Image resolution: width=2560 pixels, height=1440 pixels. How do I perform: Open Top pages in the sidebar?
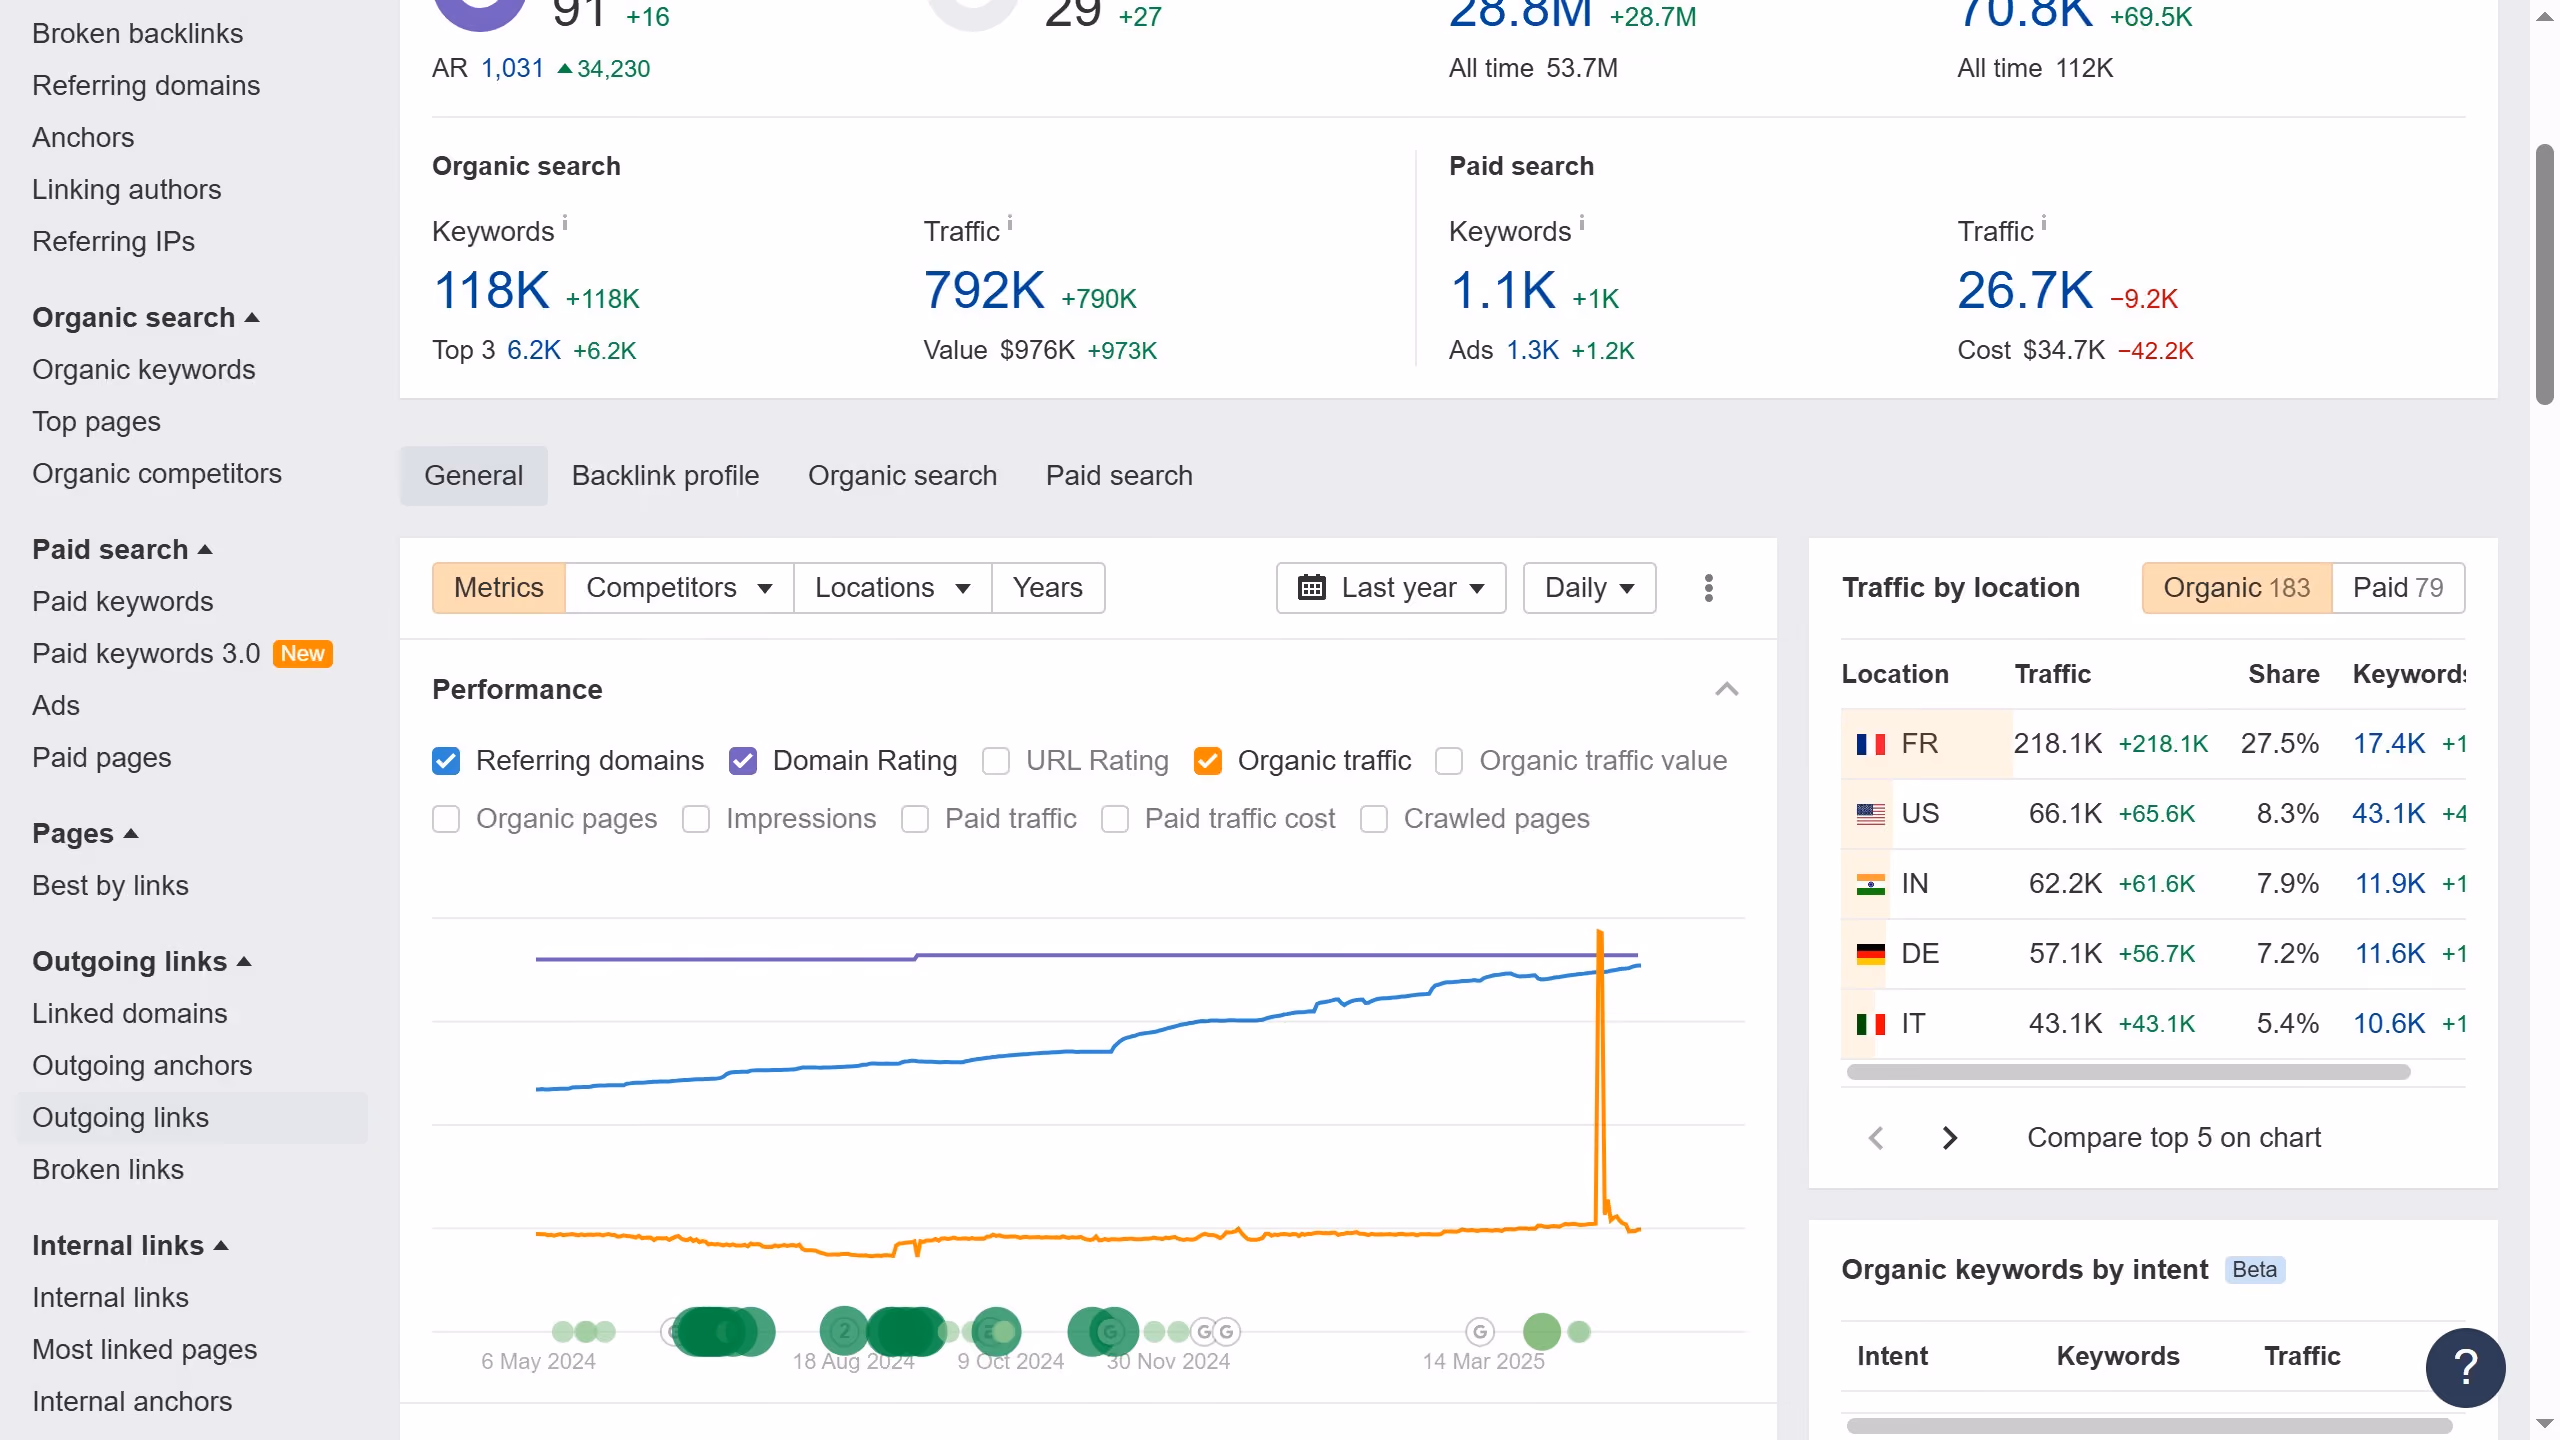pos(96,422)
